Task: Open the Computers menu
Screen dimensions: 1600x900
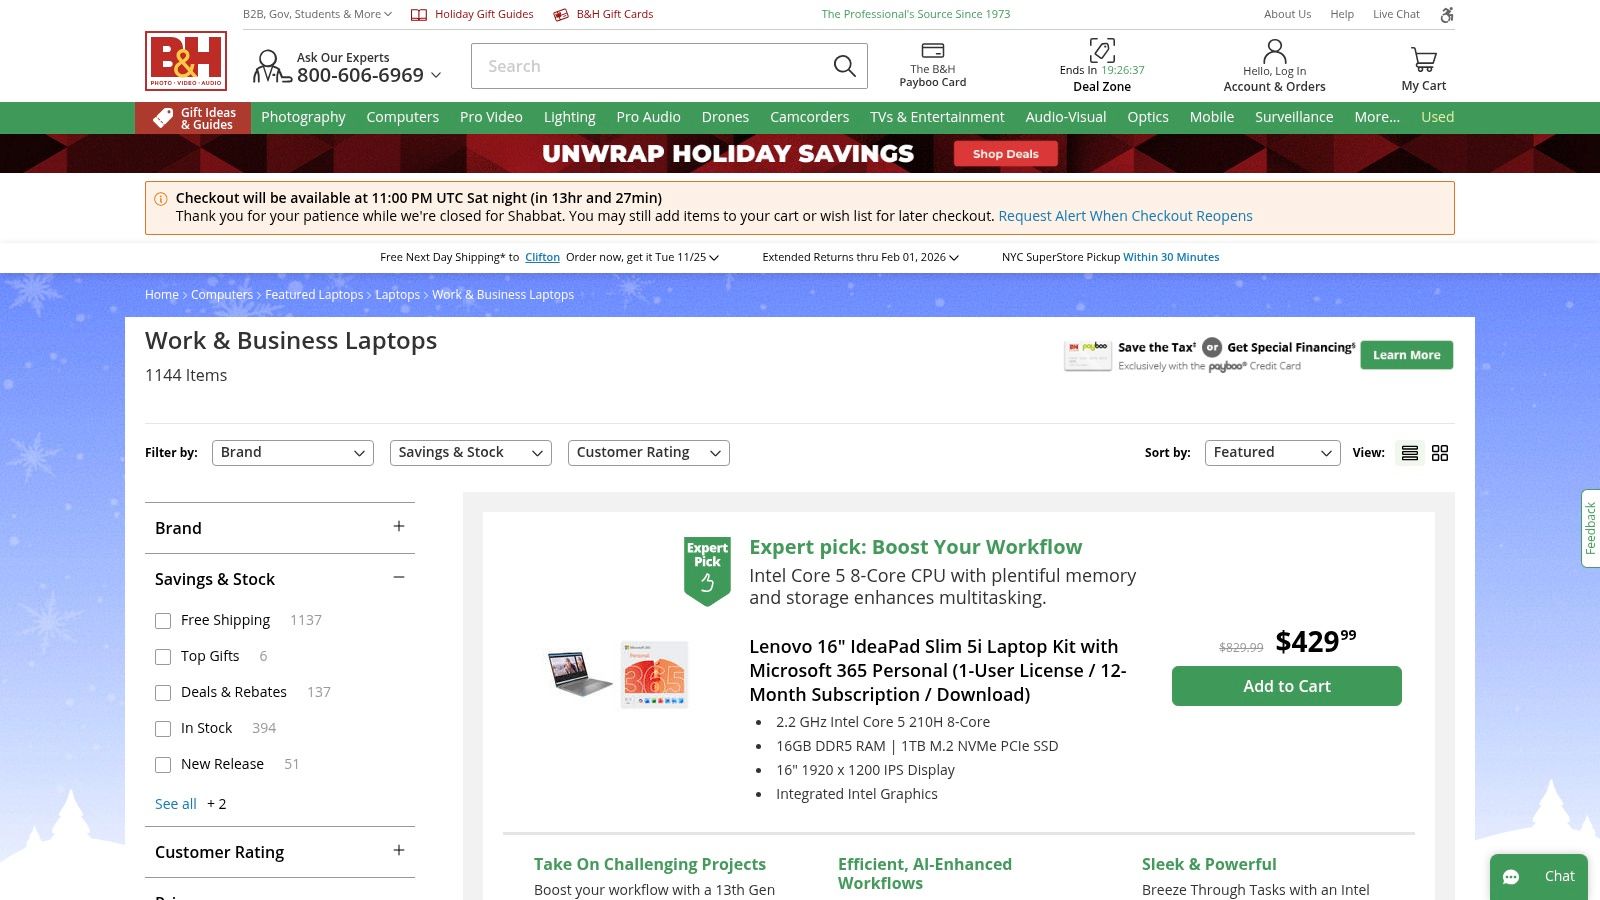Action: [x=402, y=117]
